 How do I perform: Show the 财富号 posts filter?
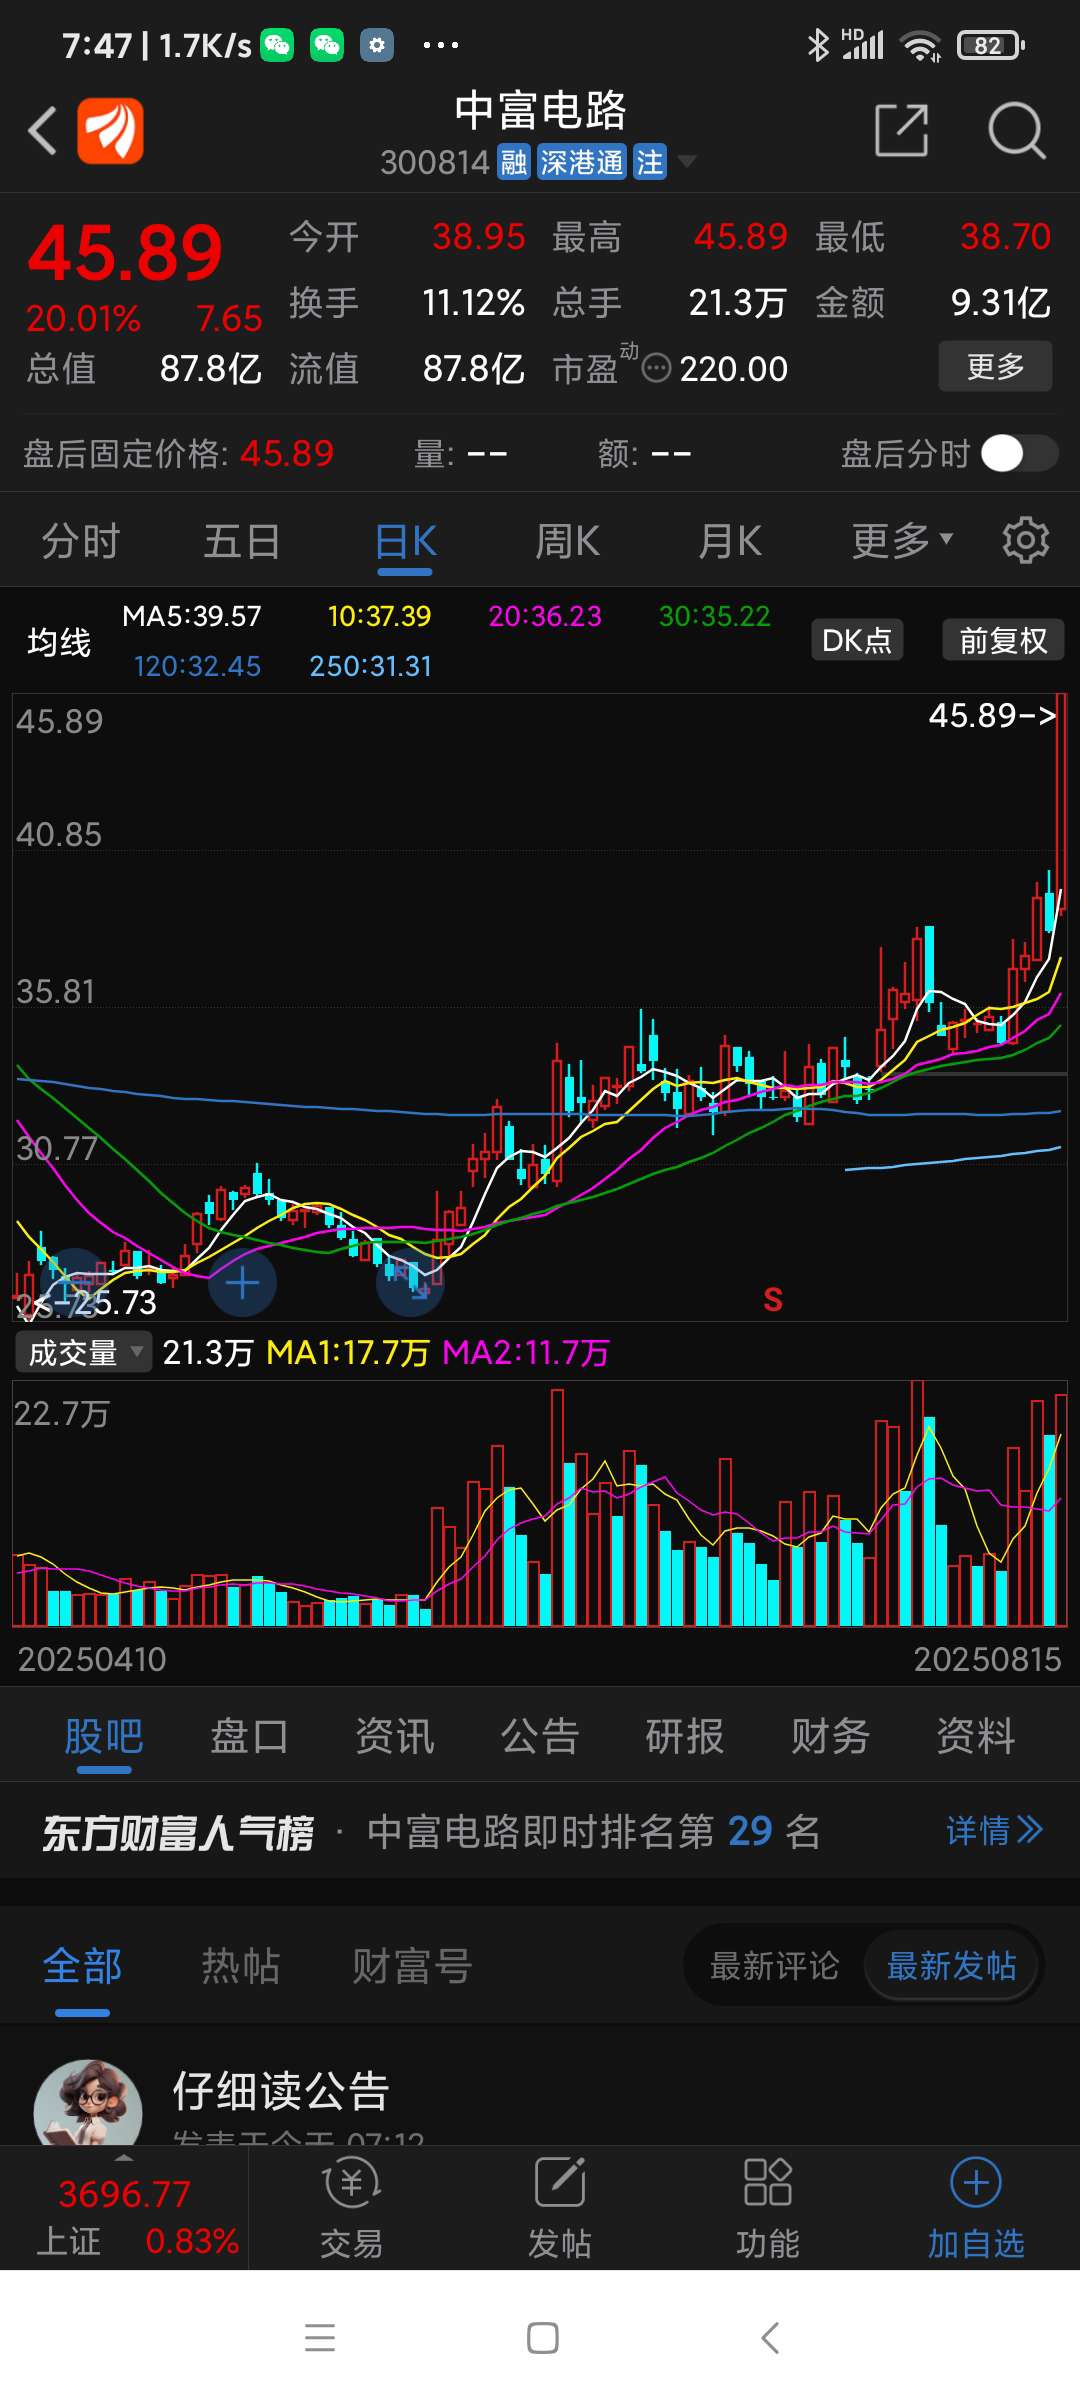pos(412,1966)
